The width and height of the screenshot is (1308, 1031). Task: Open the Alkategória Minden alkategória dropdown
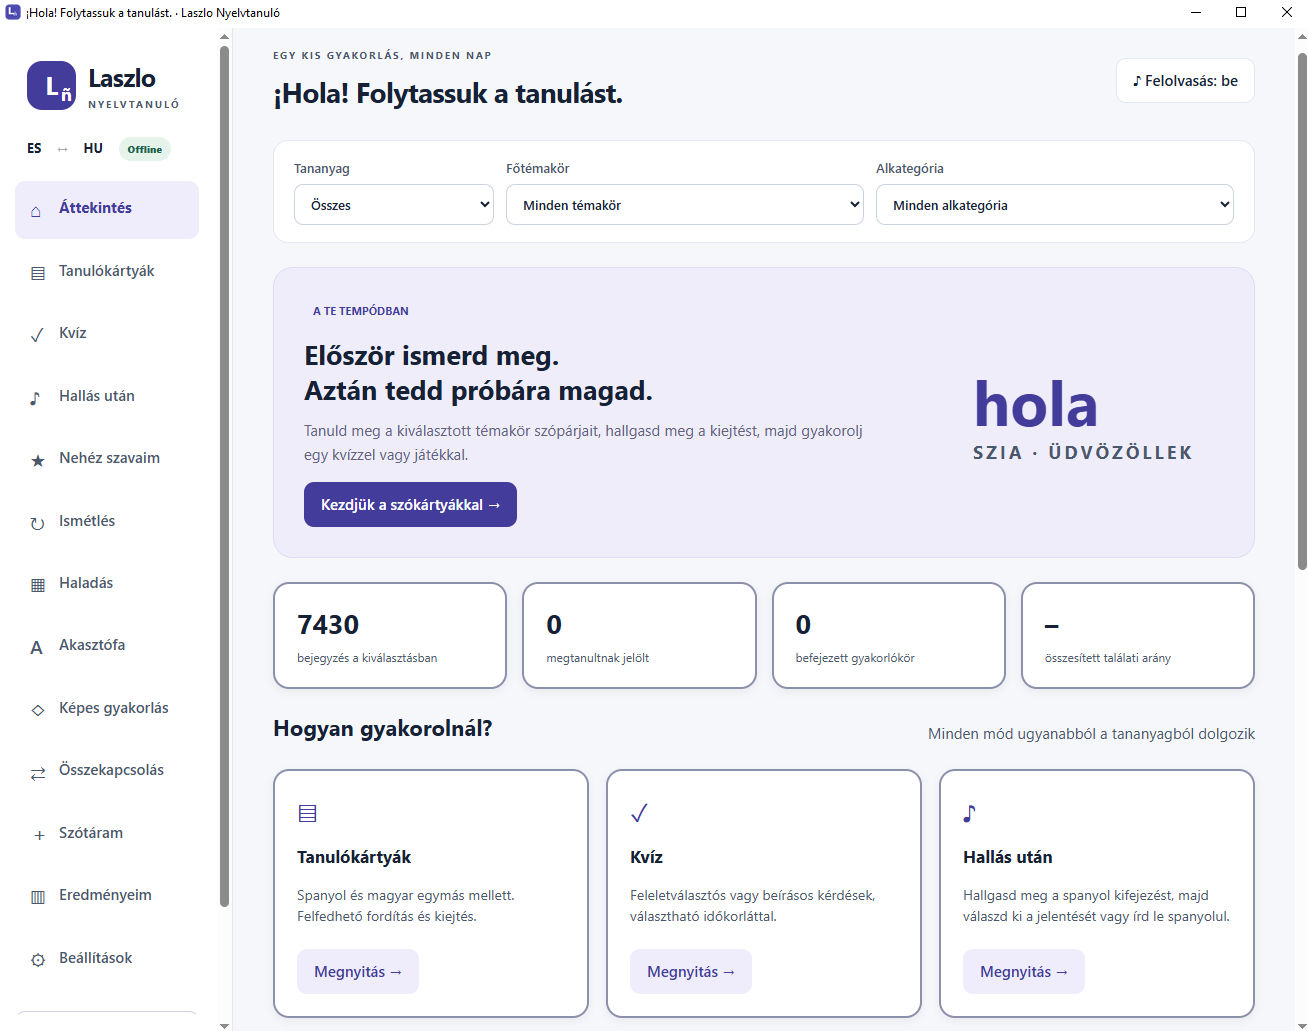pyautogui.click(x=1055, y=205)
